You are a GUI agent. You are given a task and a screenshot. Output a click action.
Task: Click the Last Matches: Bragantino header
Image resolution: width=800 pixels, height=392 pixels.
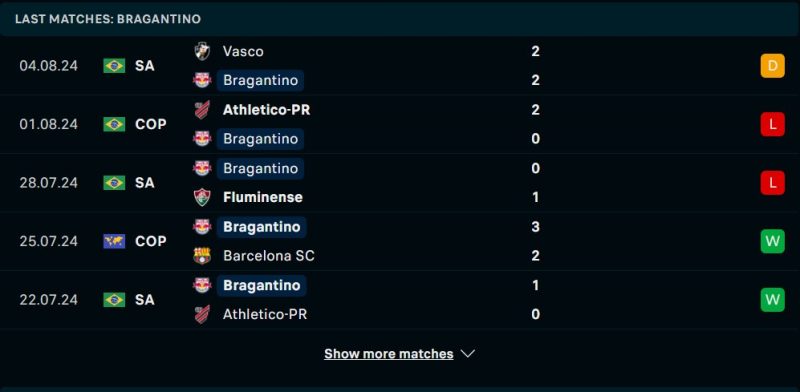point(108,19)
